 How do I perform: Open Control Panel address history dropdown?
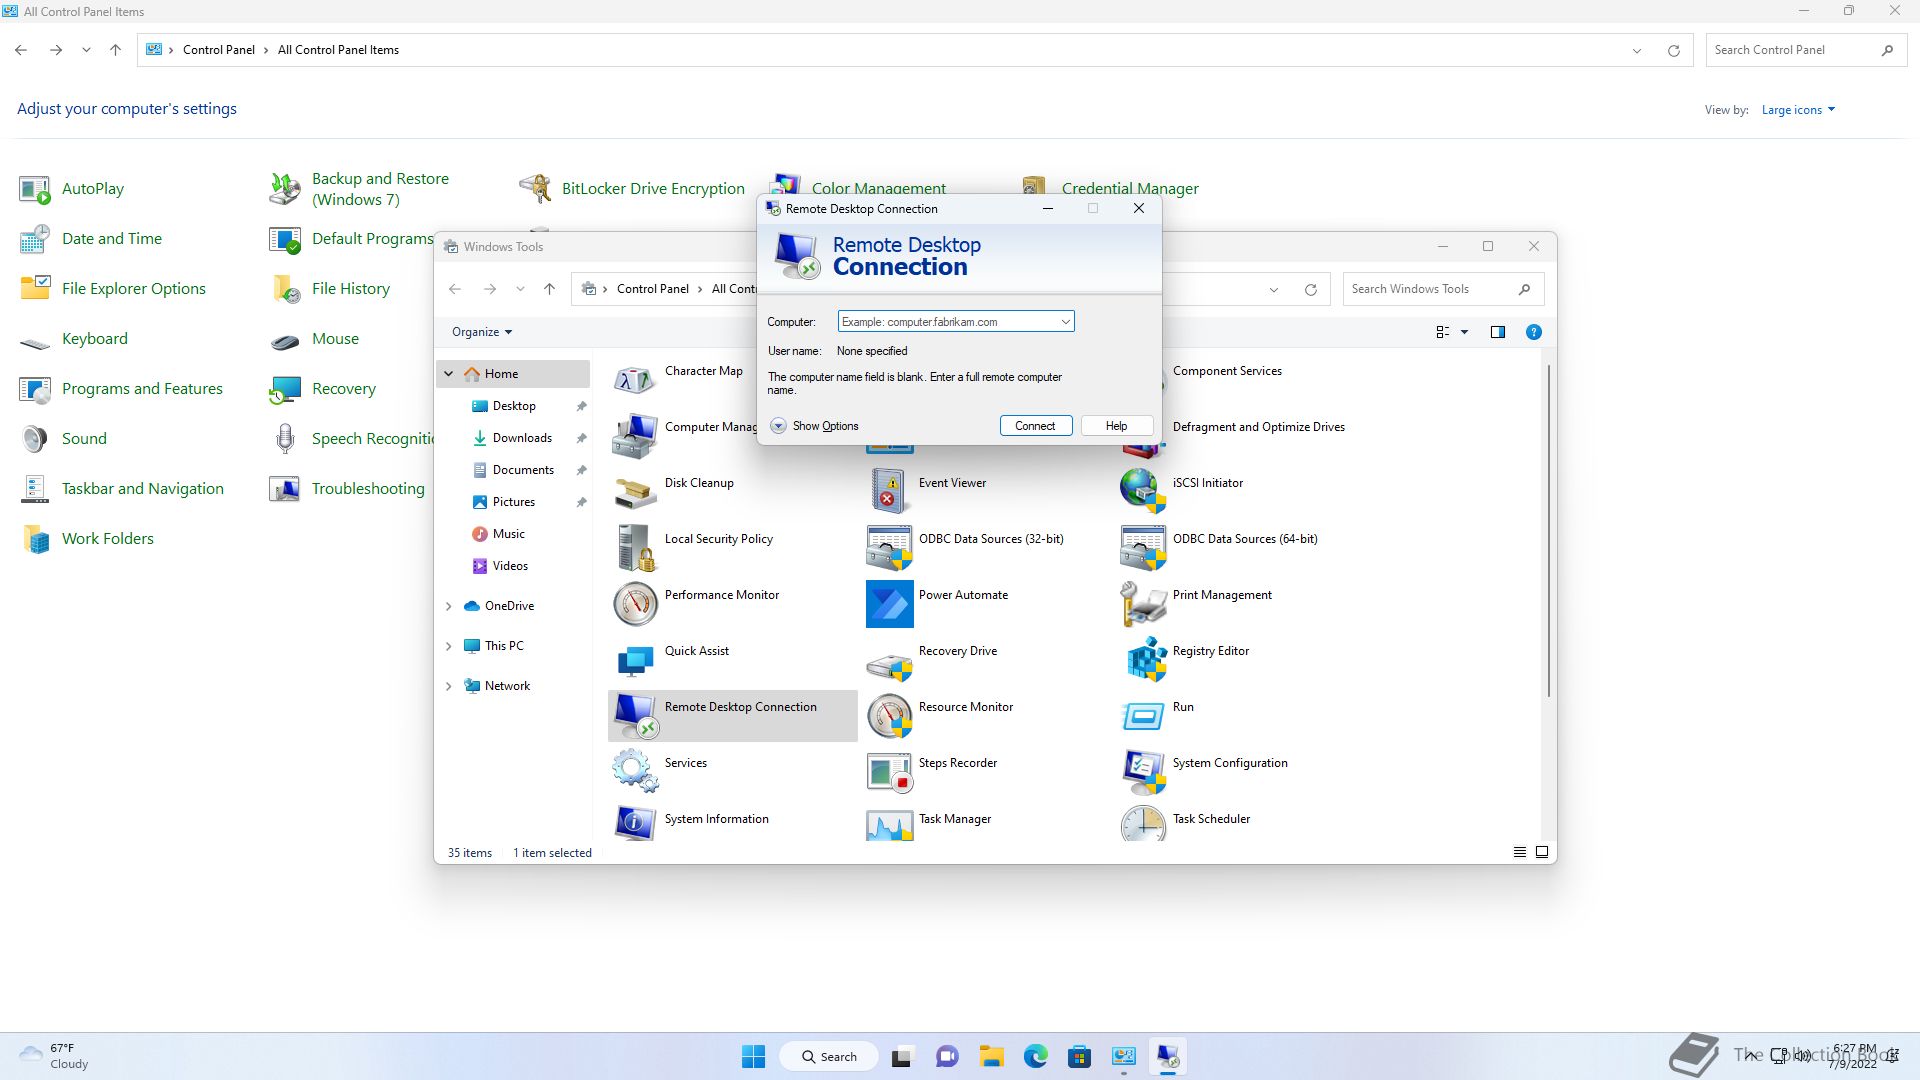[1637, 50]
